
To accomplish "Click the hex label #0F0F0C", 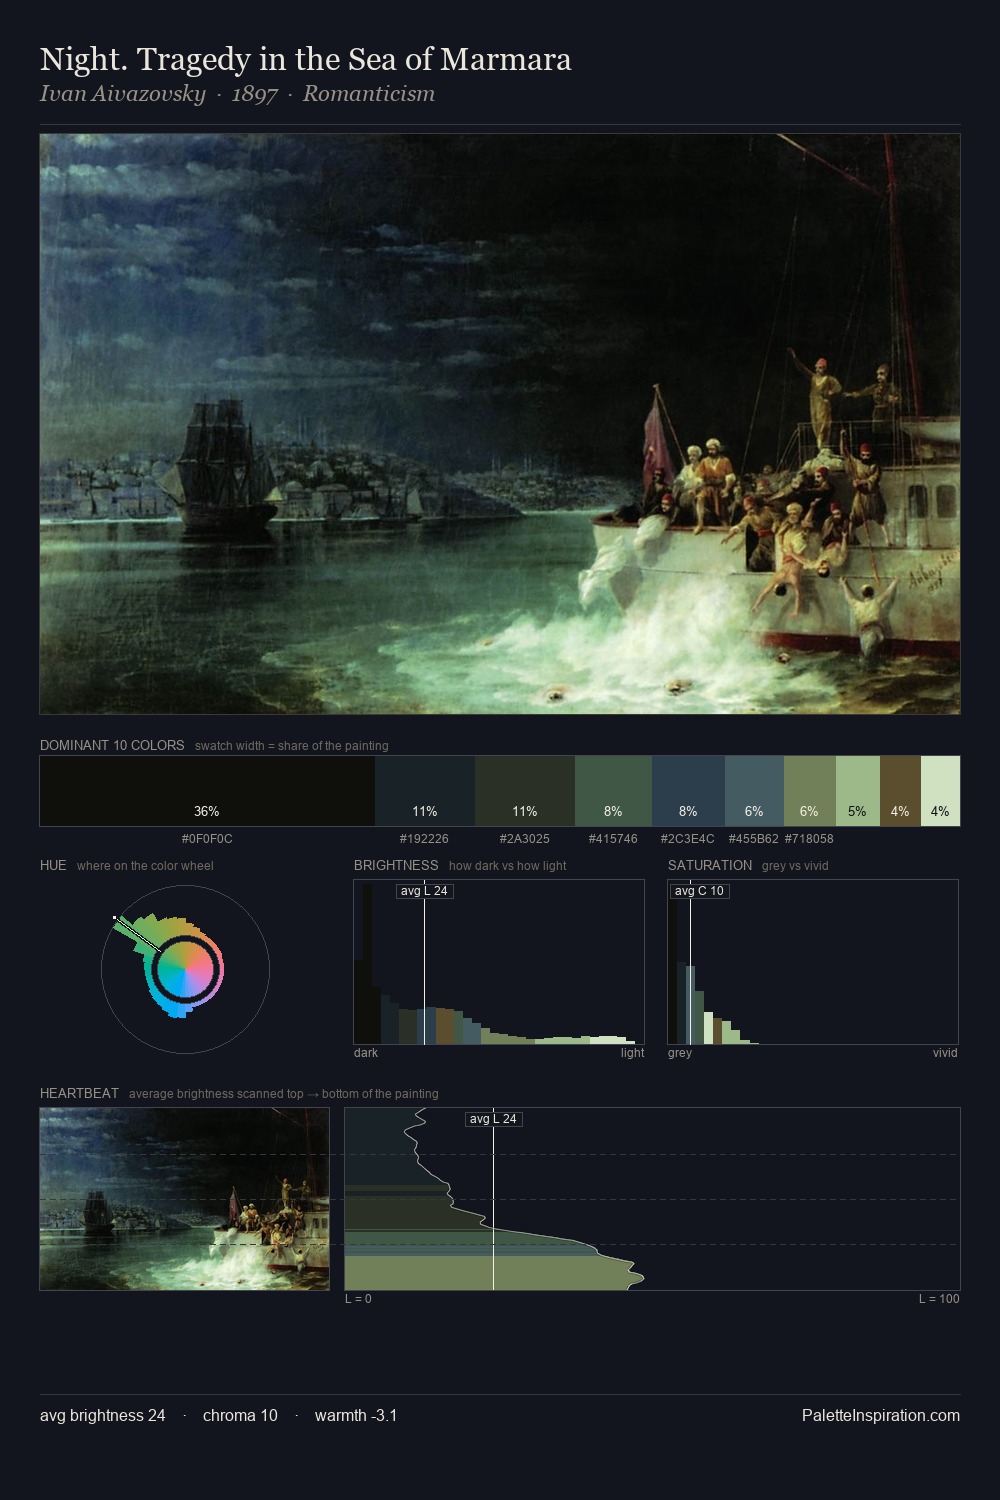I will (207, 839).
